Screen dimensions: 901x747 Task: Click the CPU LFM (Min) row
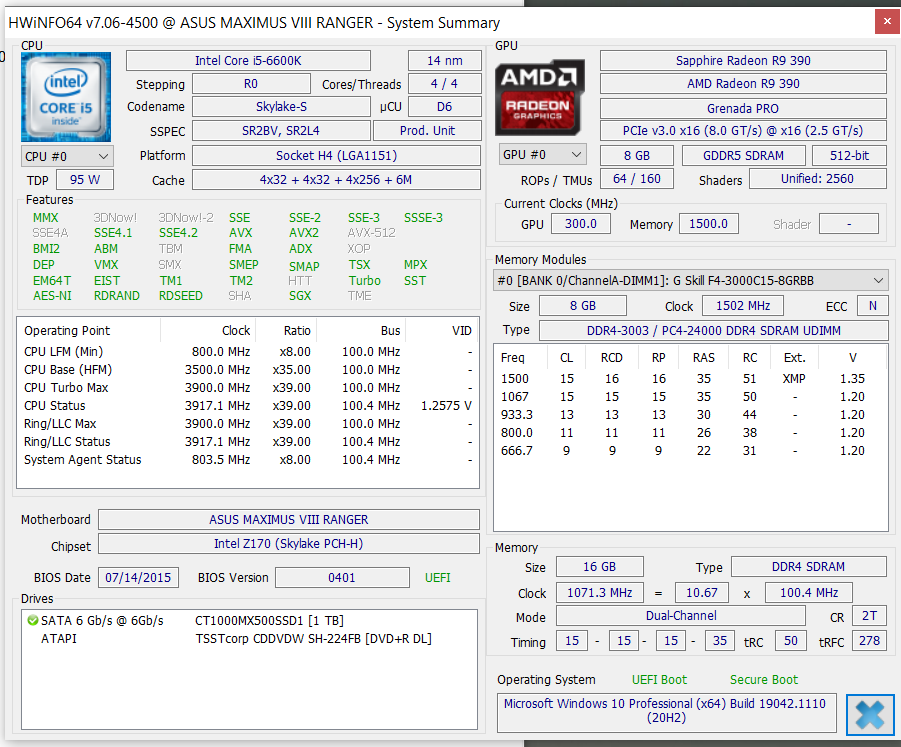click(x=248, y=352)
